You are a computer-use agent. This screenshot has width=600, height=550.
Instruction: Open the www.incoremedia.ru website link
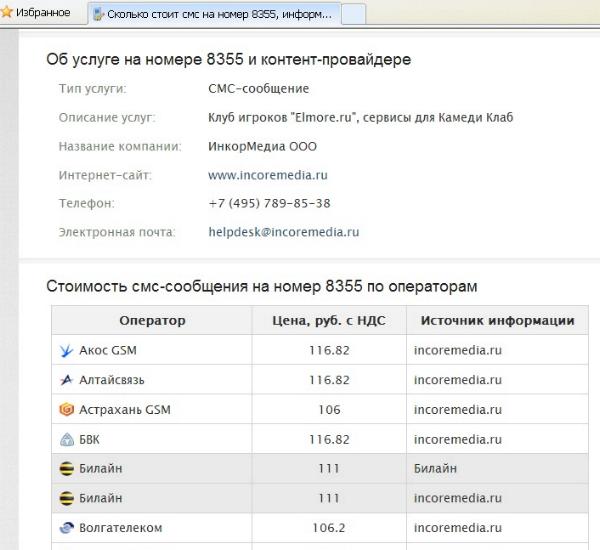pyautogui.click(x=268, y=175)
